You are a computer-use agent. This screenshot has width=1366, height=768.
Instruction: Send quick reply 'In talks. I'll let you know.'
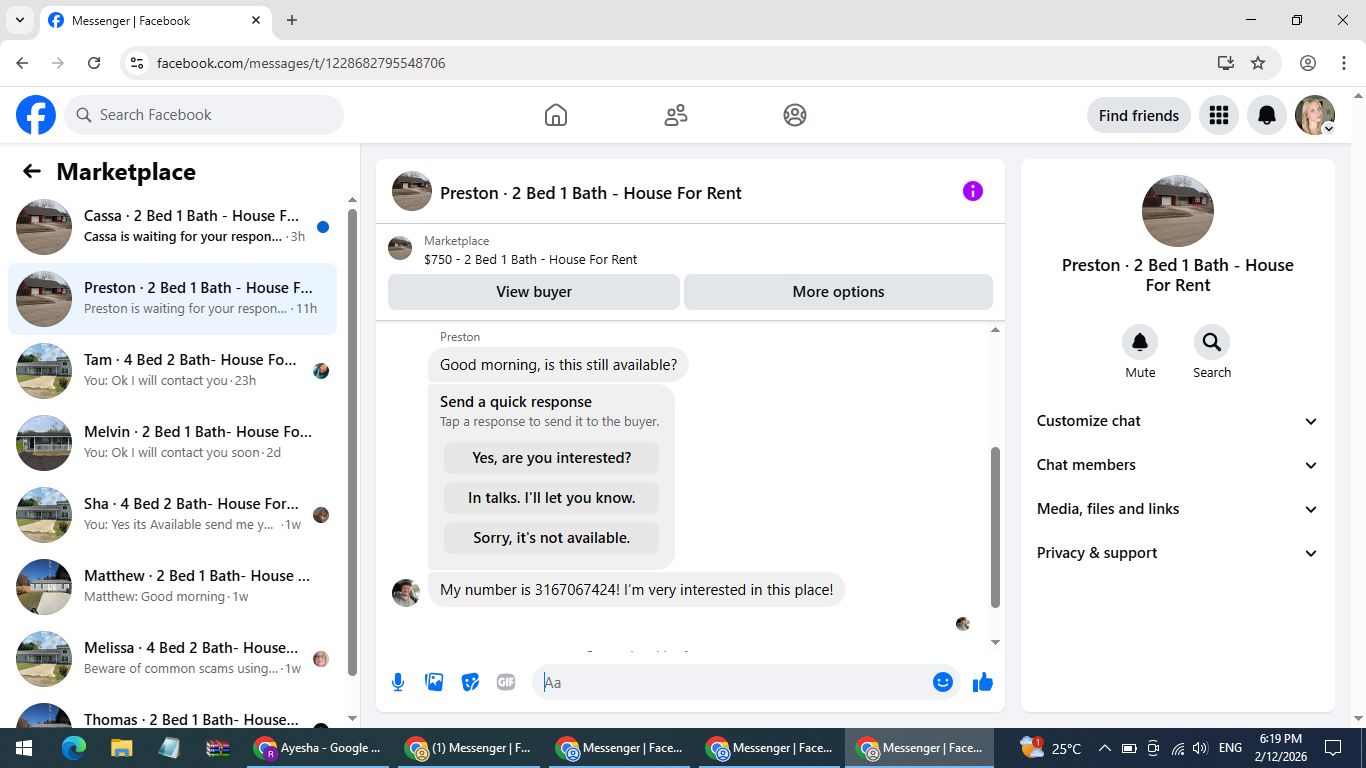click(552, 498)
